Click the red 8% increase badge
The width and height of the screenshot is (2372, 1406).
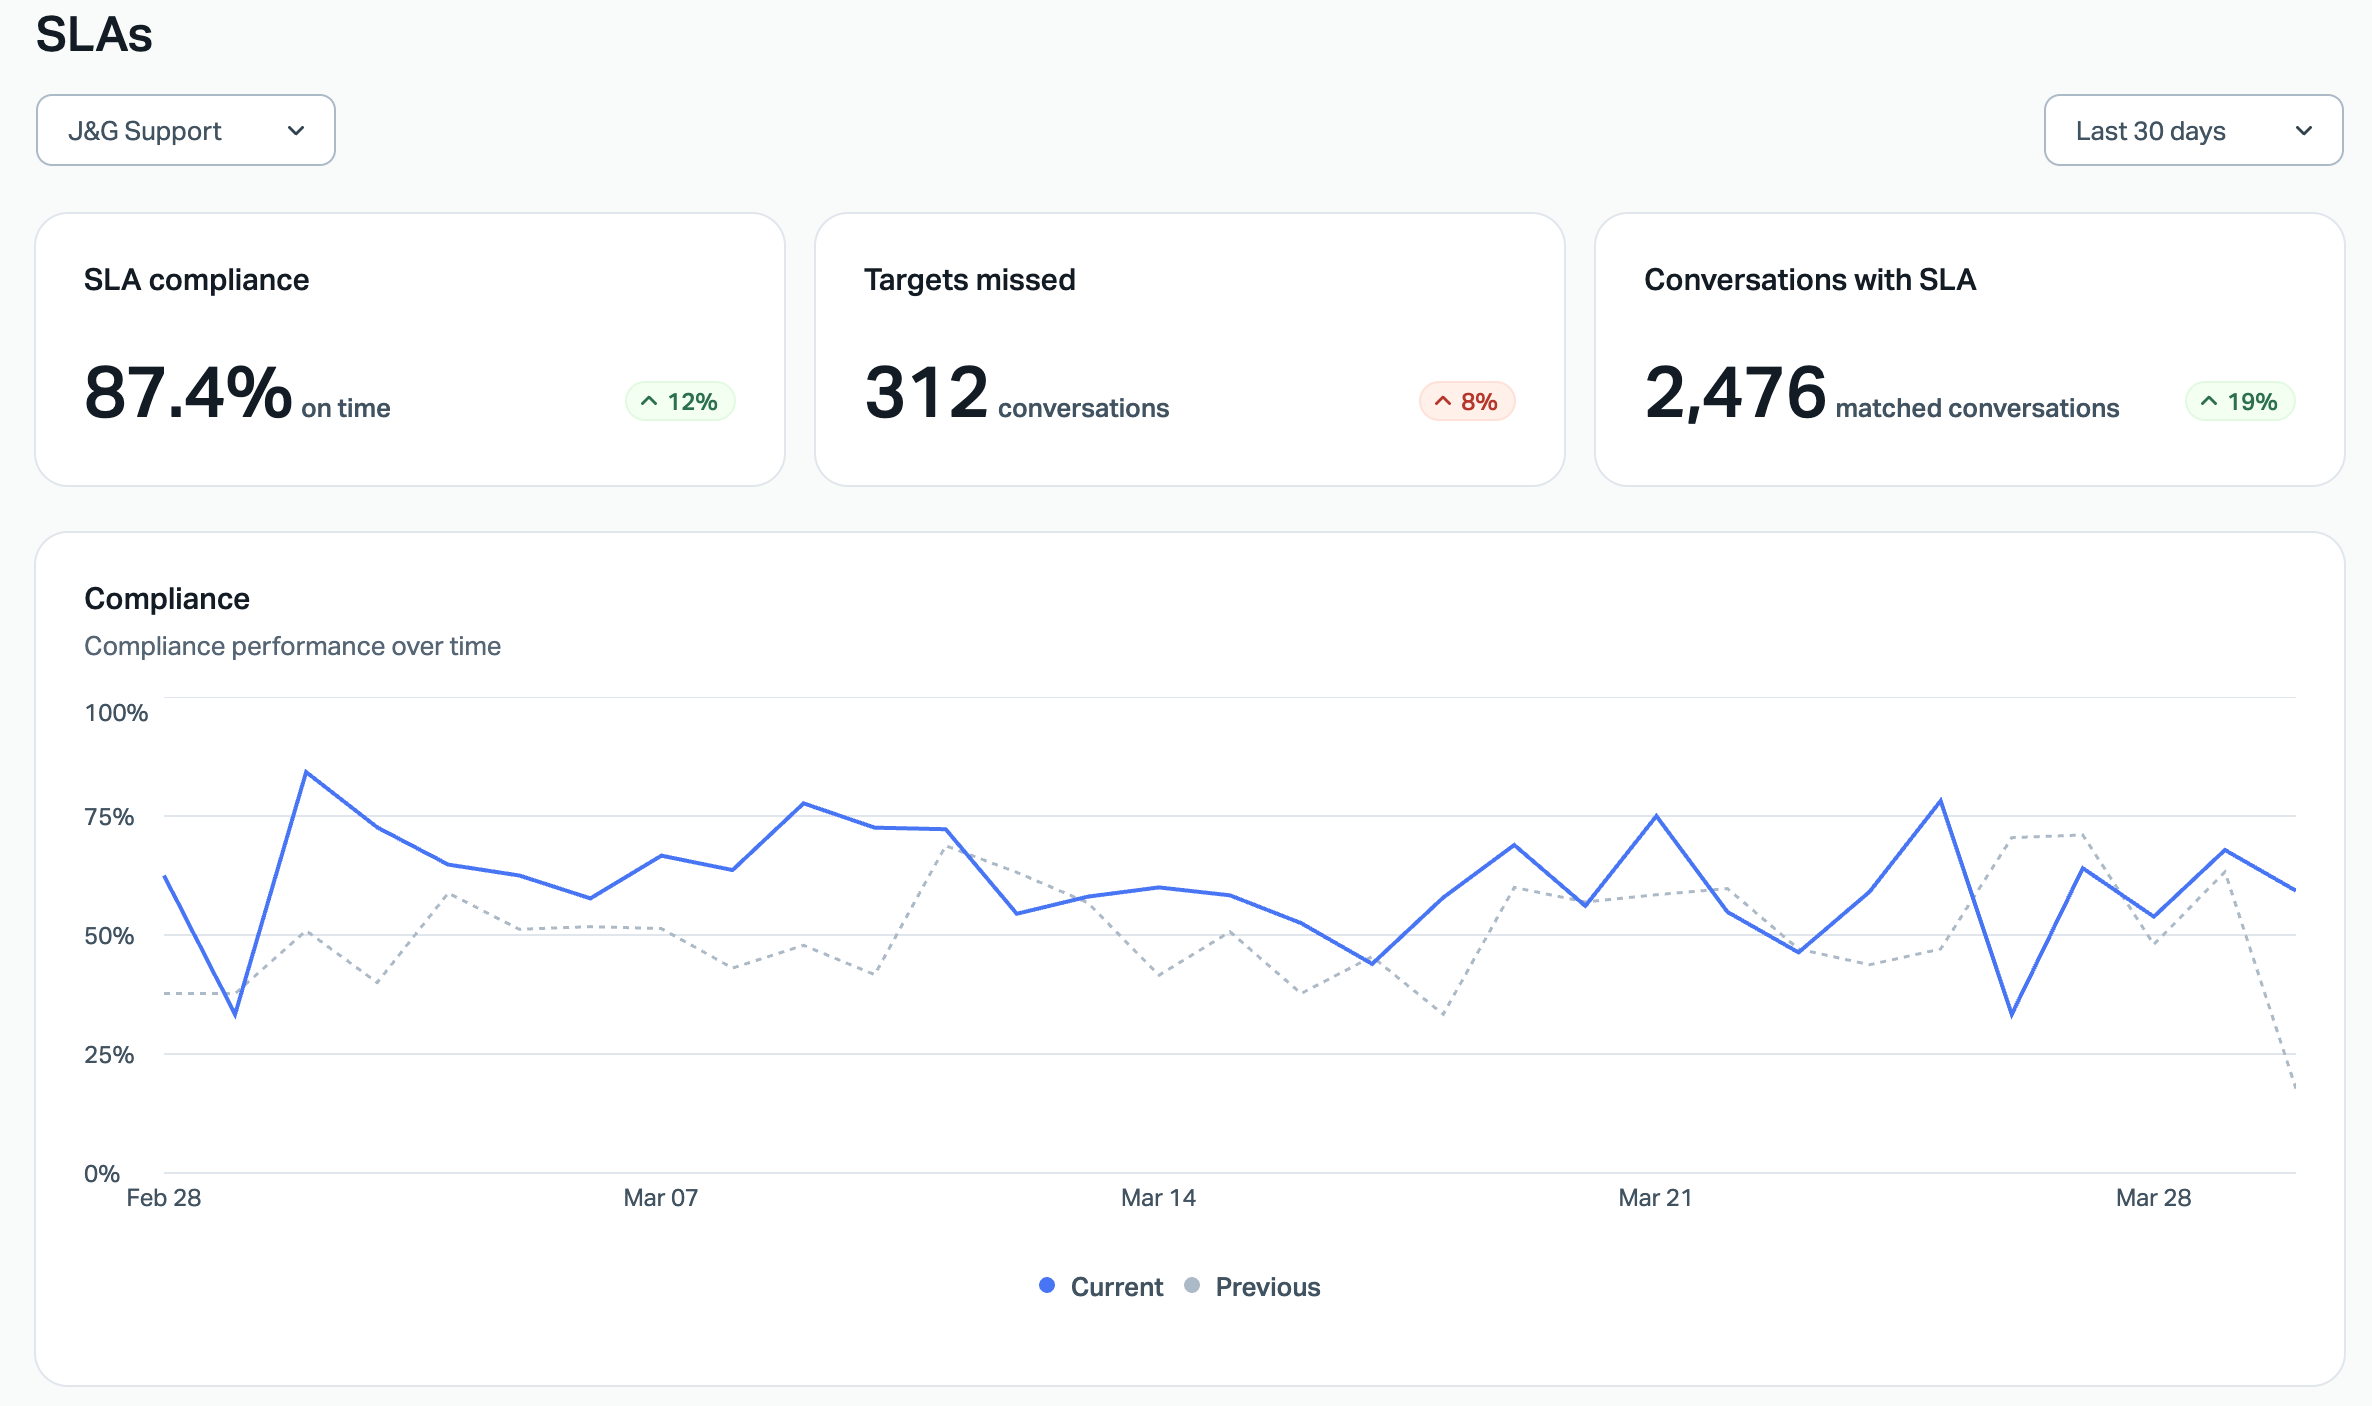click(x=1467, y=402)
